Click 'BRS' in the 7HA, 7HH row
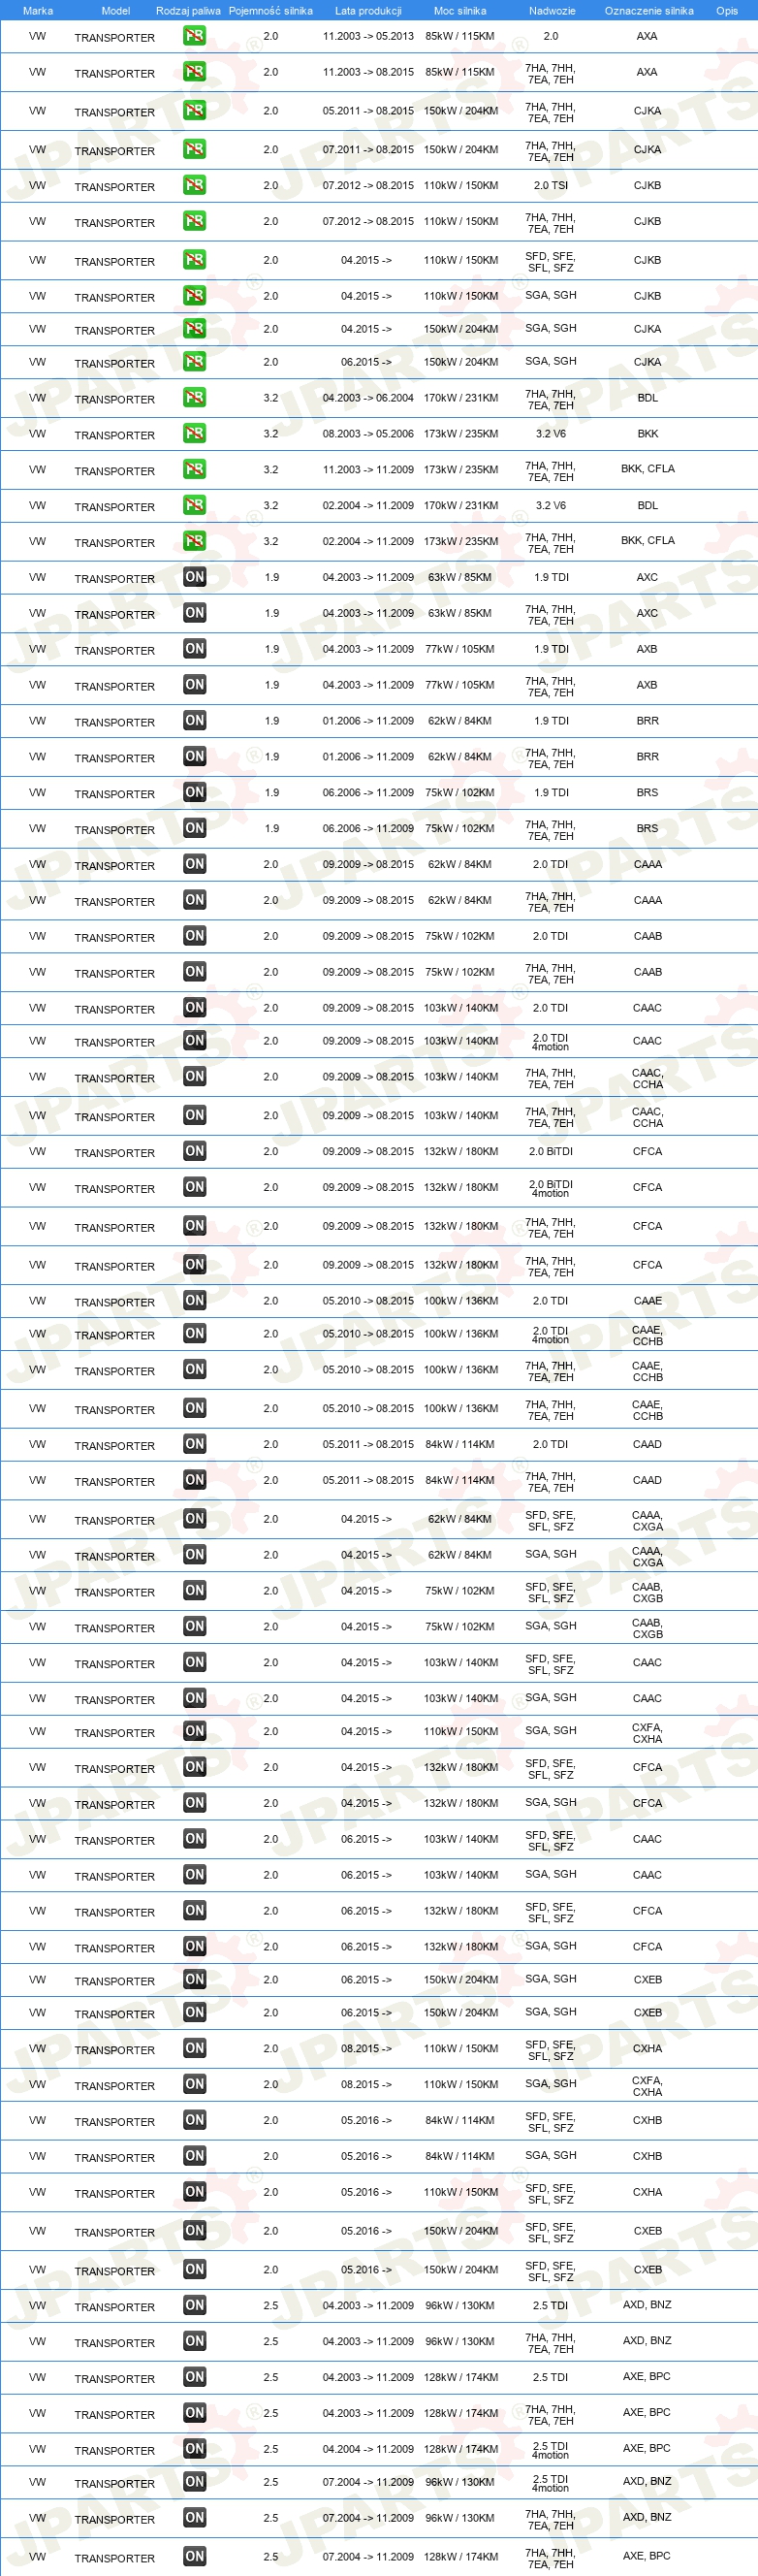The width and height of the screenshot is (758, 2576). (647, 829)
